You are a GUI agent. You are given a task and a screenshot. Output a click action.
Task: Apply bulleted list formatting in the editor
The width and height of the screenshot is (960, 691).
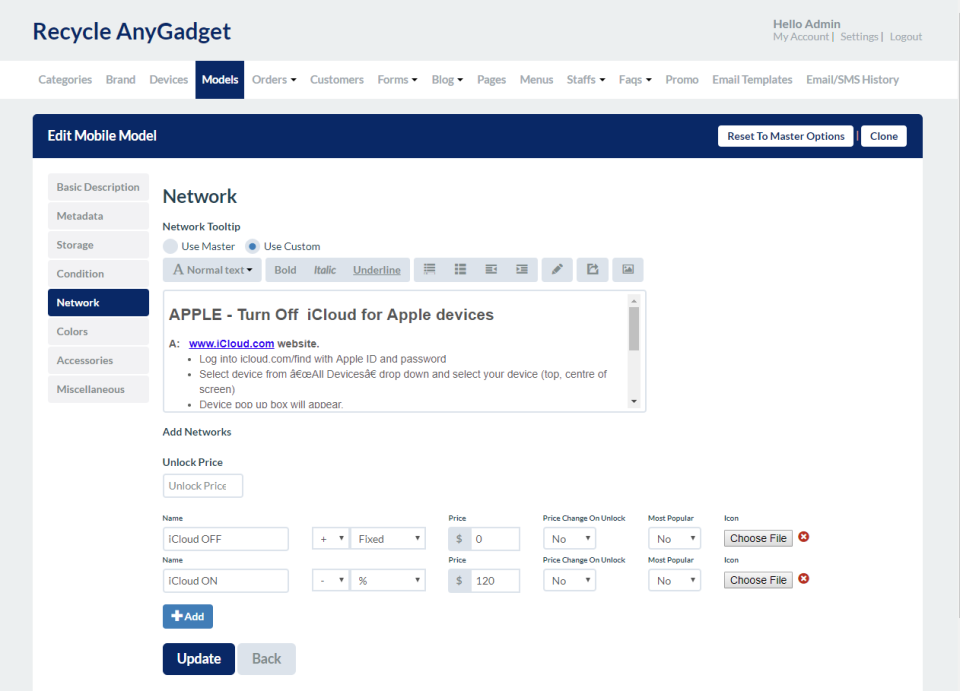click(x=460, y=269)
